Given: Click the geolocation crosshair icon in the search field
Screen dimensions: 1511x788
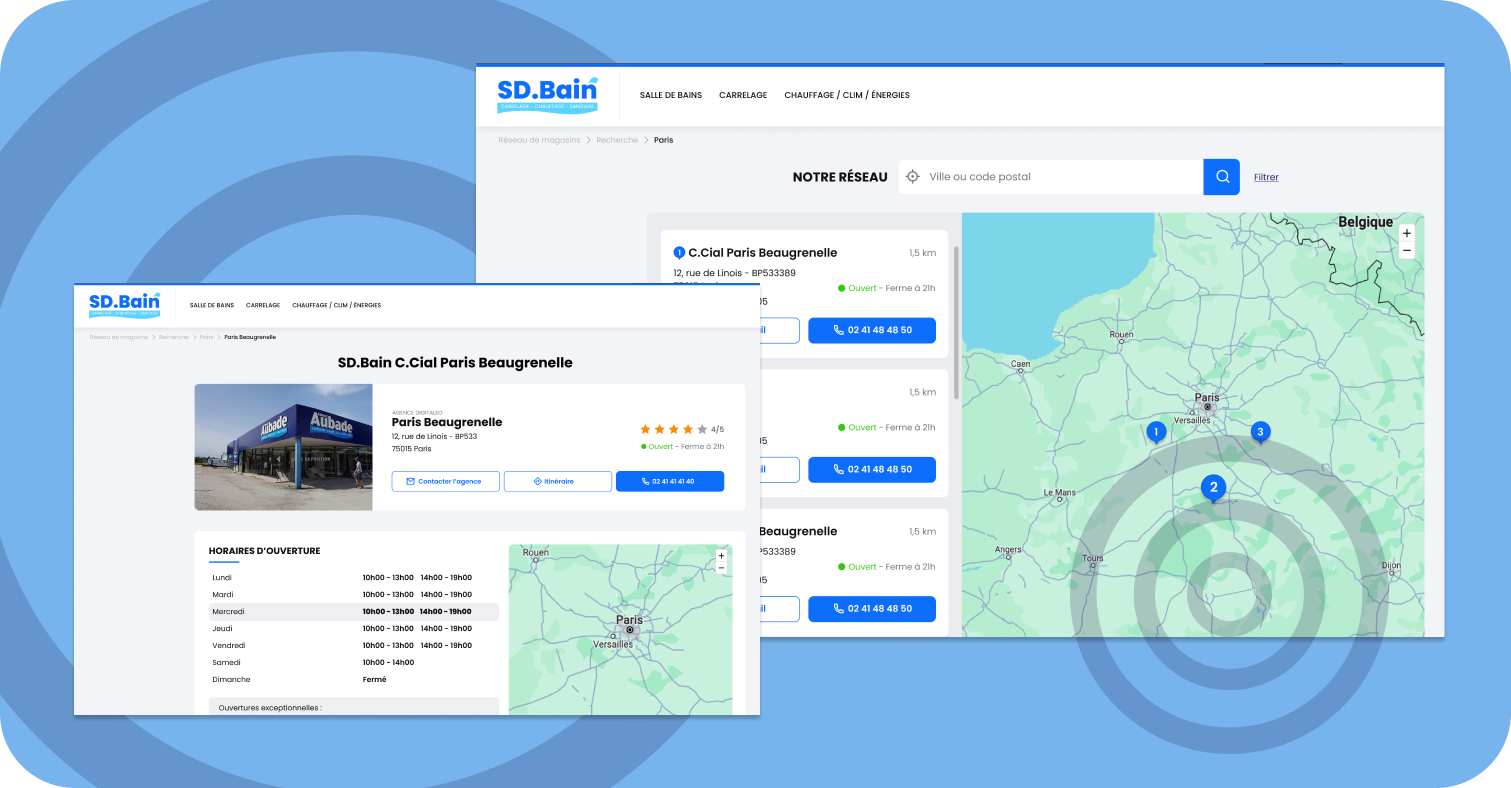Looking at the screenshot, I should point(912,177).
